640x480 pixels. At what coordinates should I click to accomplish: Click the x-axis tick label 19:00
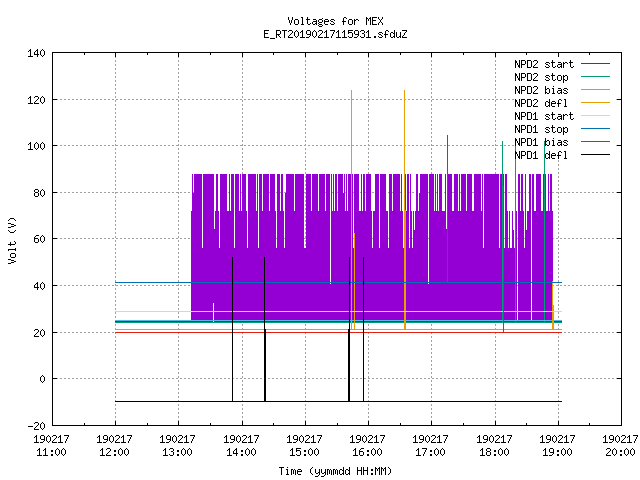point(557,452)
